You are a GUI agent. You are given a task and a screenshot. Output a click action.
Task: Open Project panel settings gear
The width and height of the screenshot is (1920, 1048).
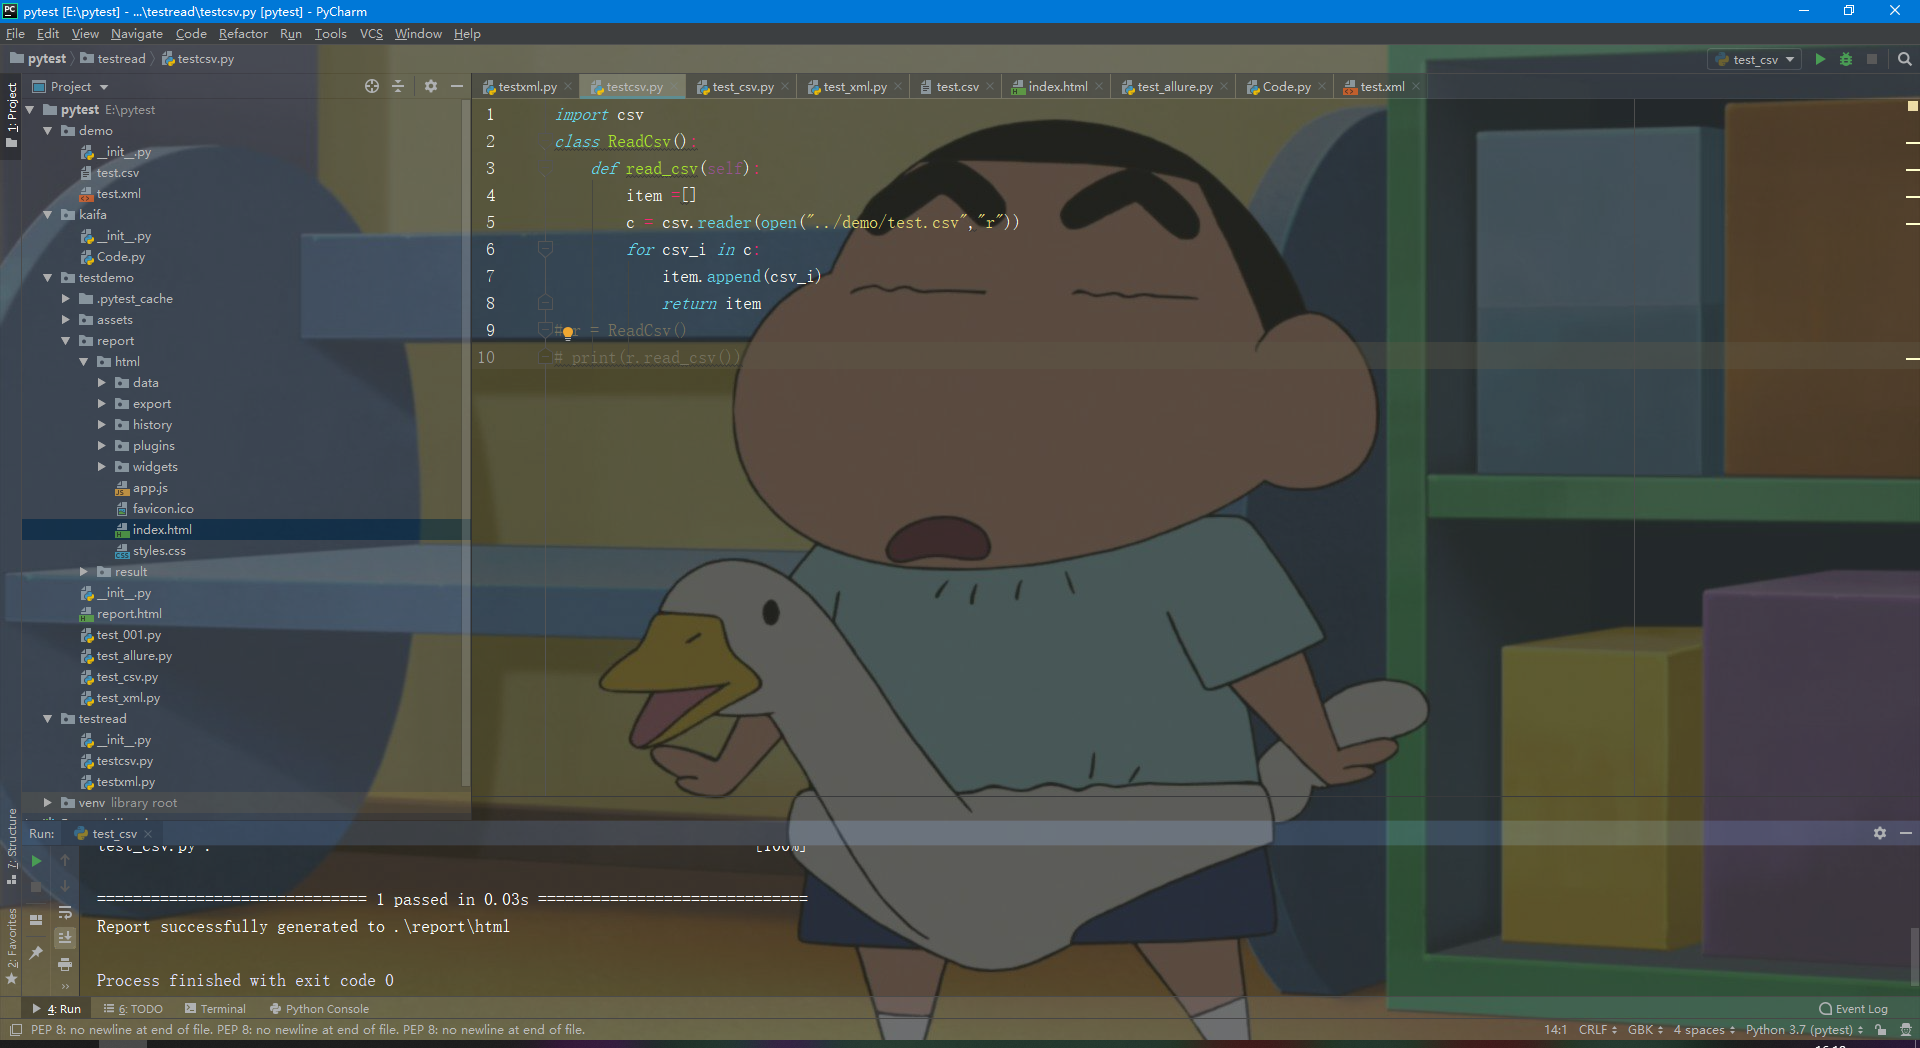431,86
